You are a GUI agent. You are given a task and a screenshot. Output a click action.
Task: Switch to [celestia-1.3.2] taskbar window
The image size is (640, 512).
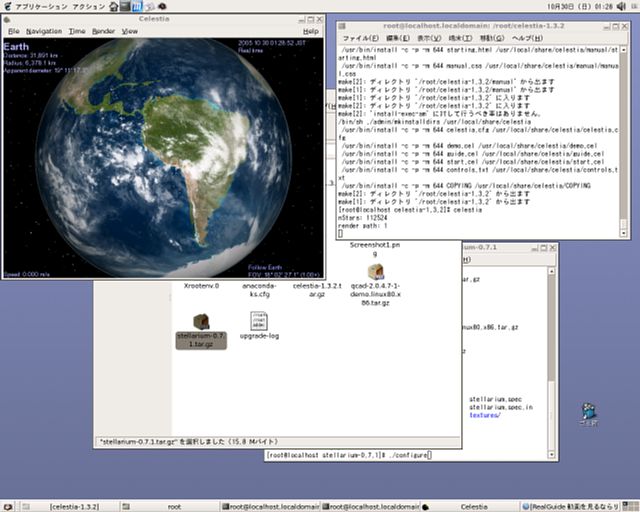[69, 507]
